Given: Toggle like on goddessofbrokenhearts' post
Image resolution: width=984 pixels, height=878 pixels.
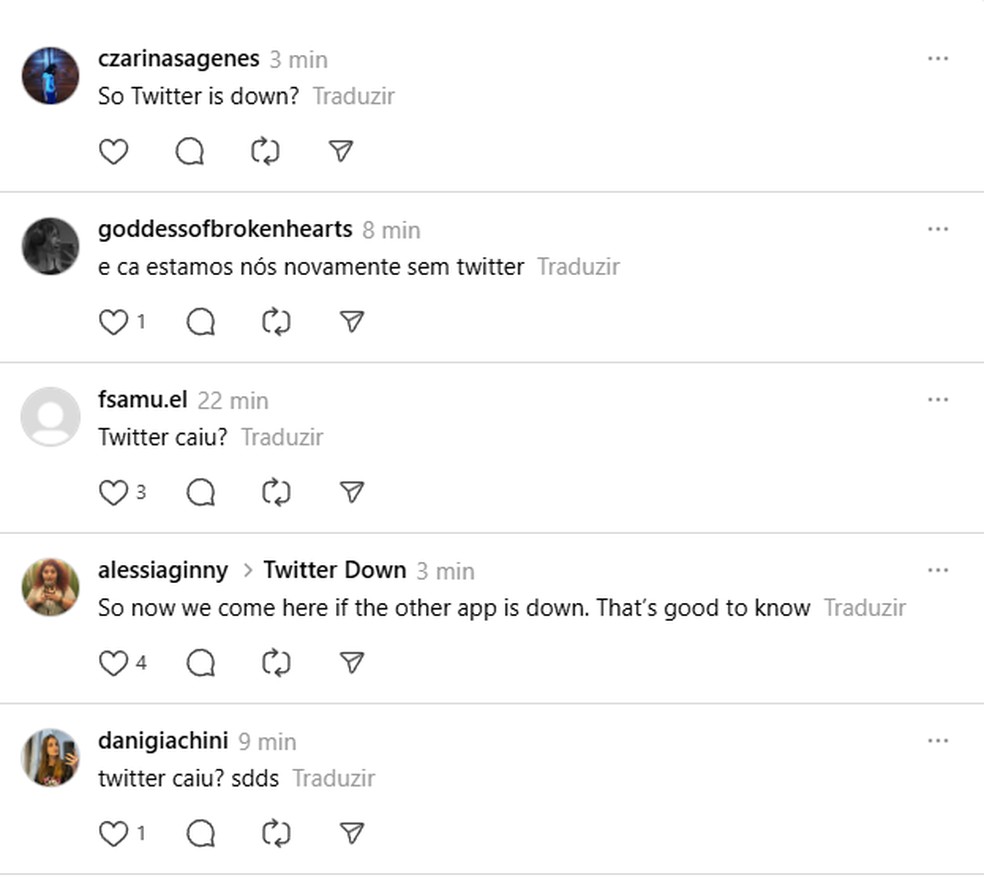Looking at the screenshot, I should [114, 322].
